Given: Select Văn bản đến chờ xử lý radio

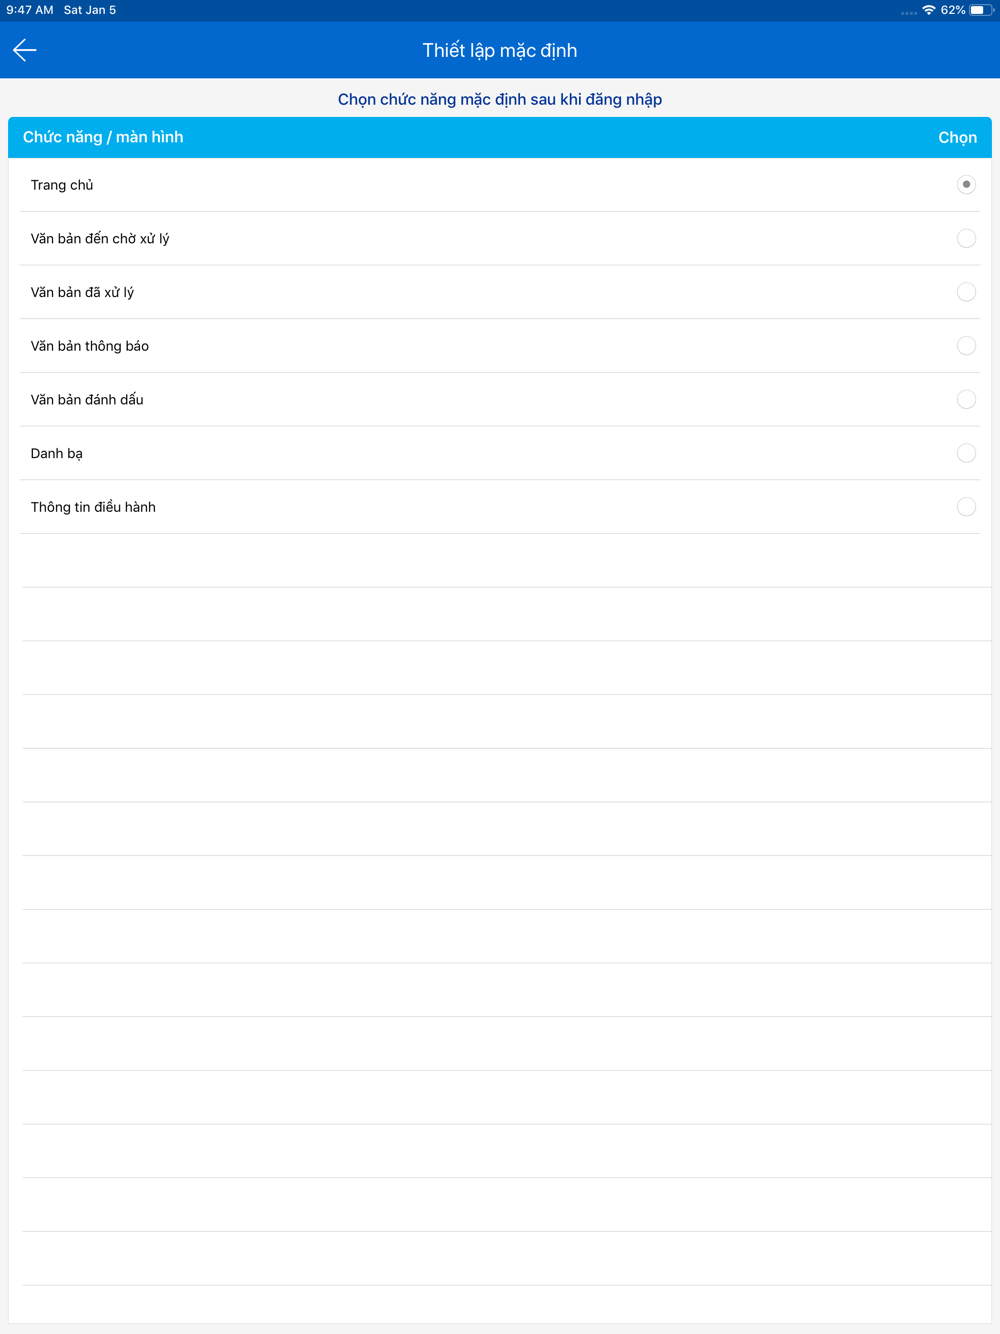Looking at the screenshot, I should coord(966,238).
